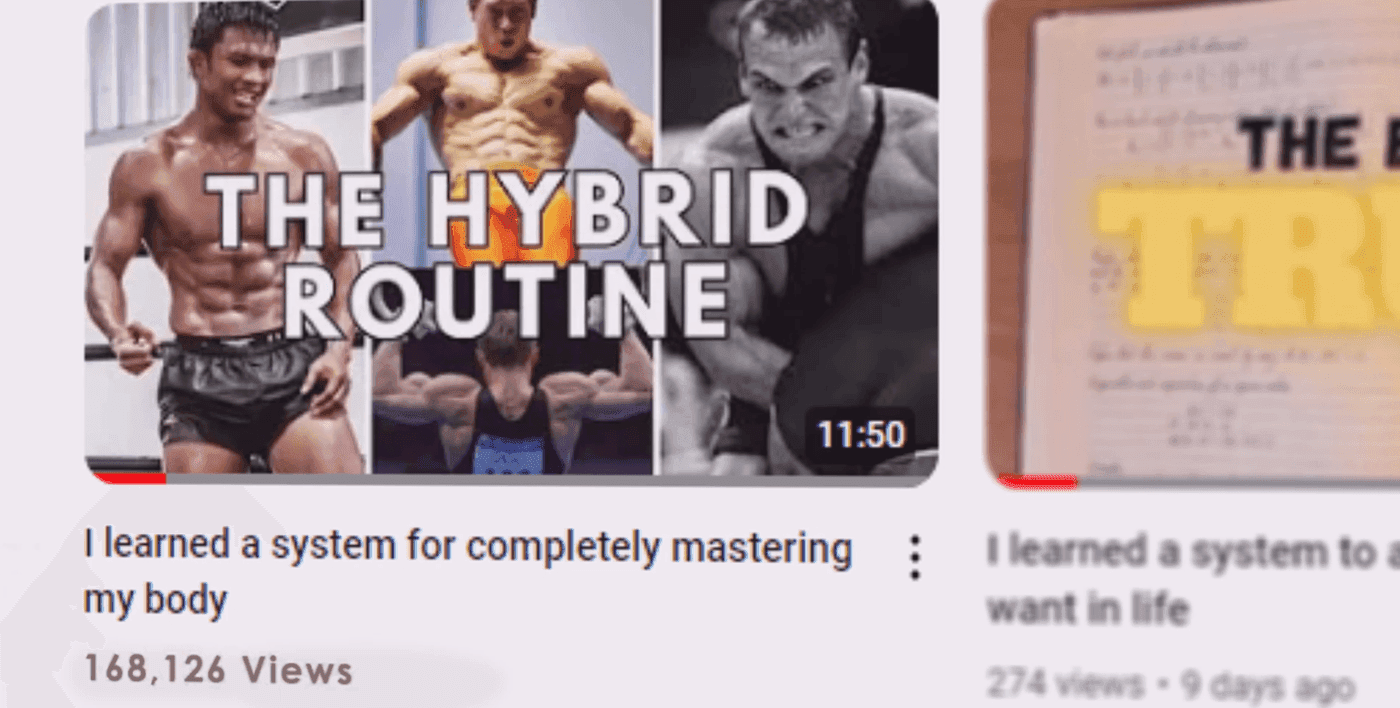Open the blurred notebook-page video thumbnail
Viewport: 1400px width, 708px height.
pos(1193,240)
